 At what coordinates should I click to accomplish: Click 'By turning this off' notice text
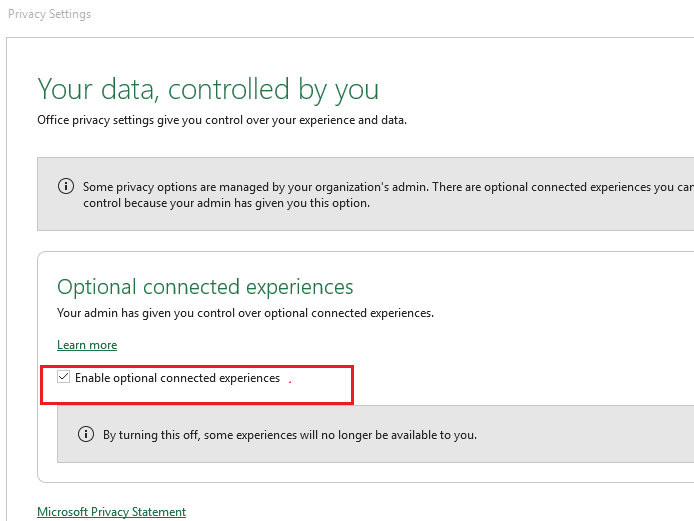click(x=290, y=435)
